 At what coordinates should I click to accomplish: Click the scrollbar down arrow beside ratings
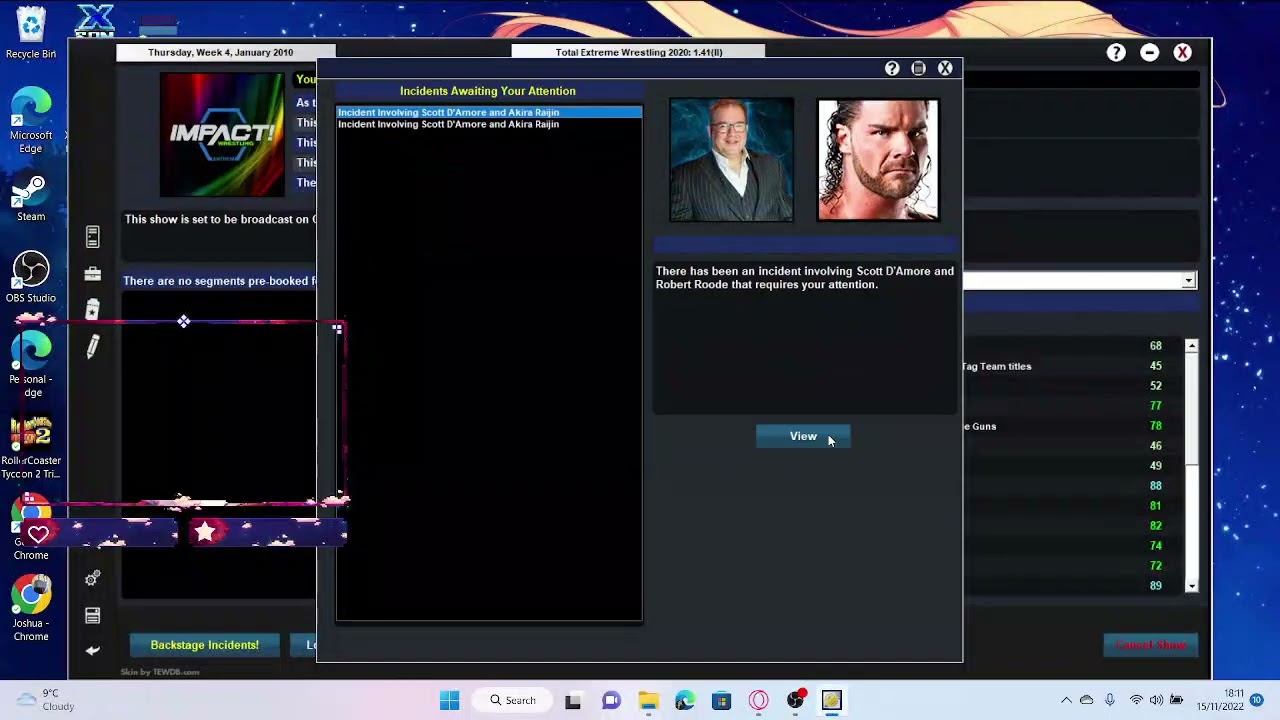1191,586
